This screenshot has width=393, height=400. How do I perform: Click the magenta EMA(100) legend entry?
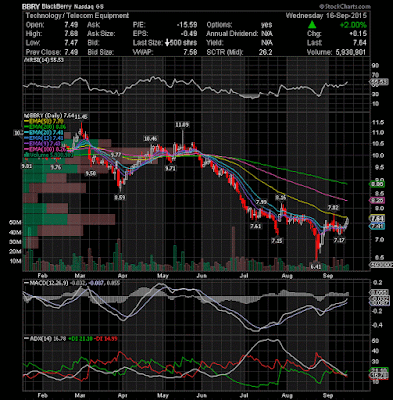click(46, 149)
